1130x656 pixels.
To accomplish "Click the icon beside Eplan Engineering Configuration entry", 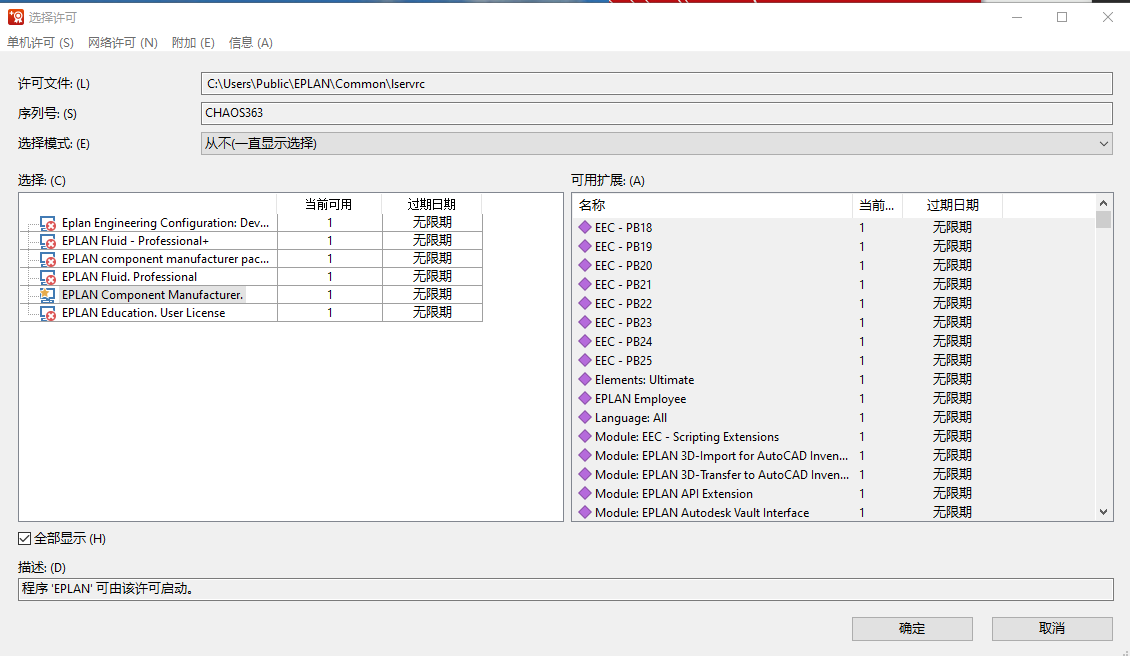I will pyautogui.click(x=47, y=224).
